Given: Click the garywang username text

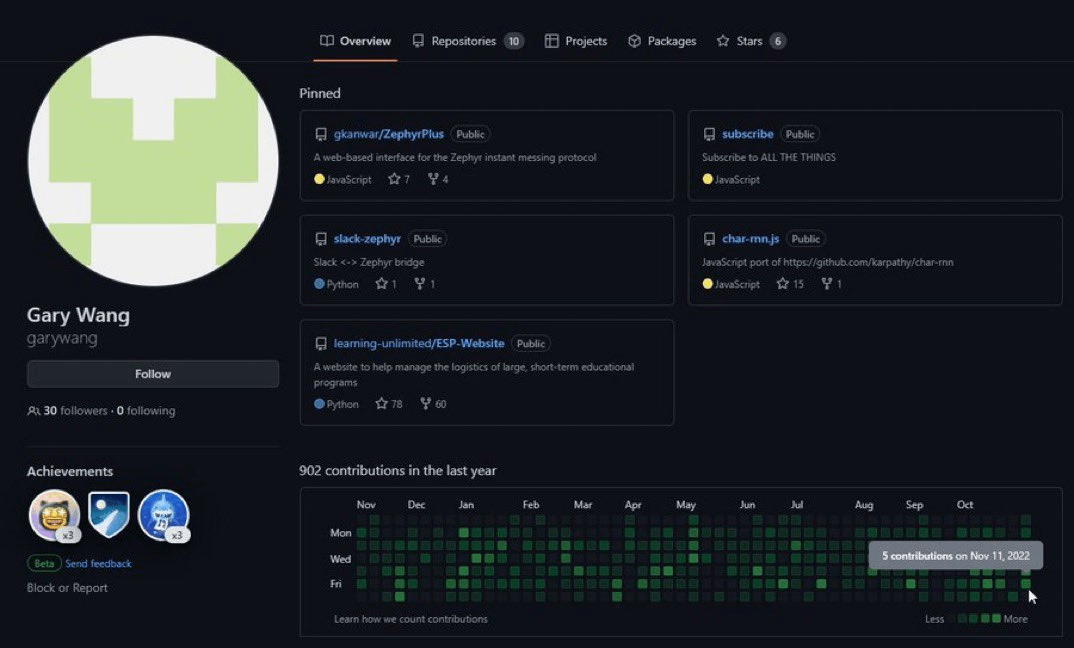Looking at the screenshot, I should [62, 338].
